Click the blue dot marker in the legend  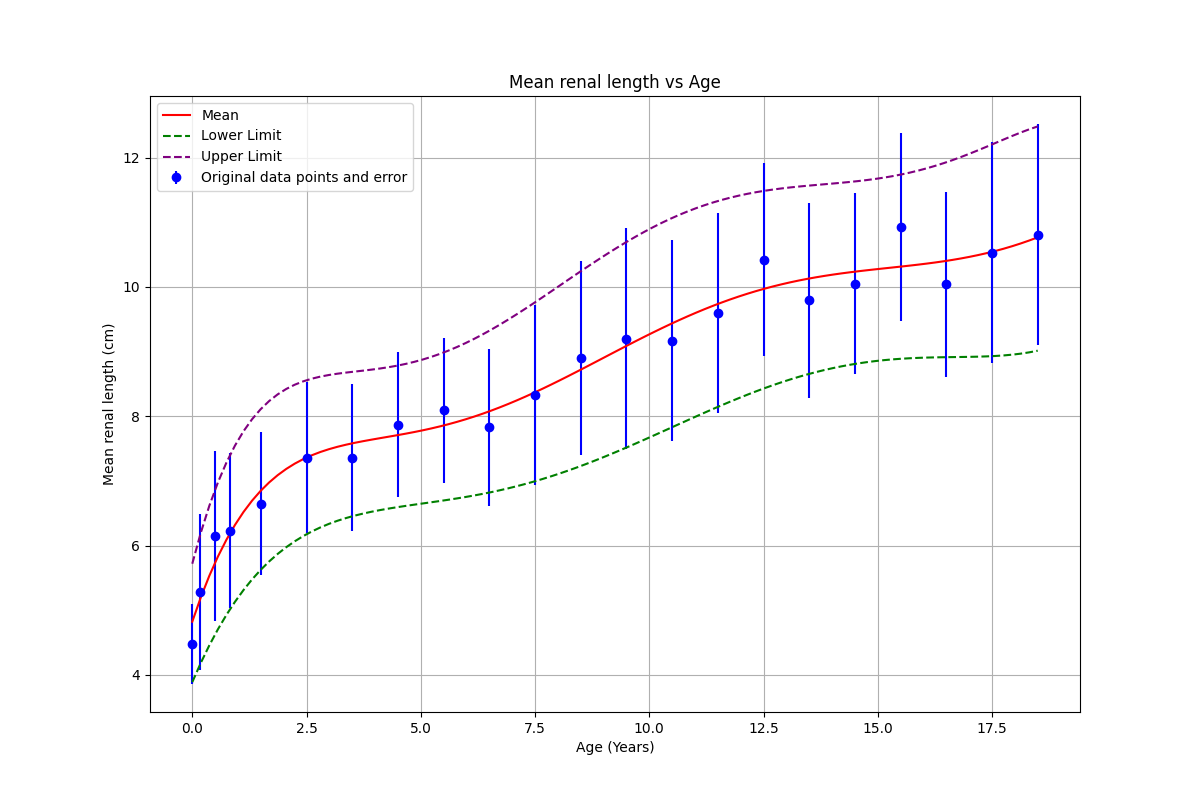[177, 178]
